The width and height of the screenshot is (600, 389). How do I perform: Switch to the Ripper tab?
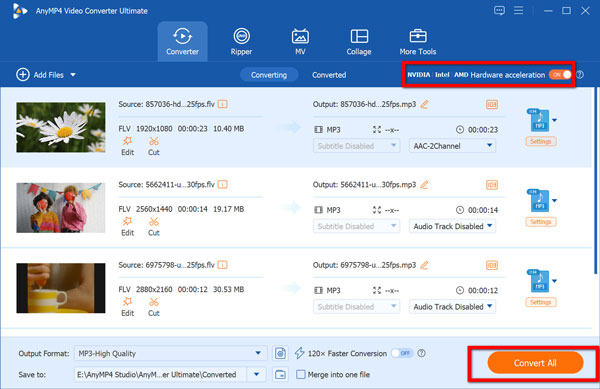pyautogui.click(x=241, y=41)
